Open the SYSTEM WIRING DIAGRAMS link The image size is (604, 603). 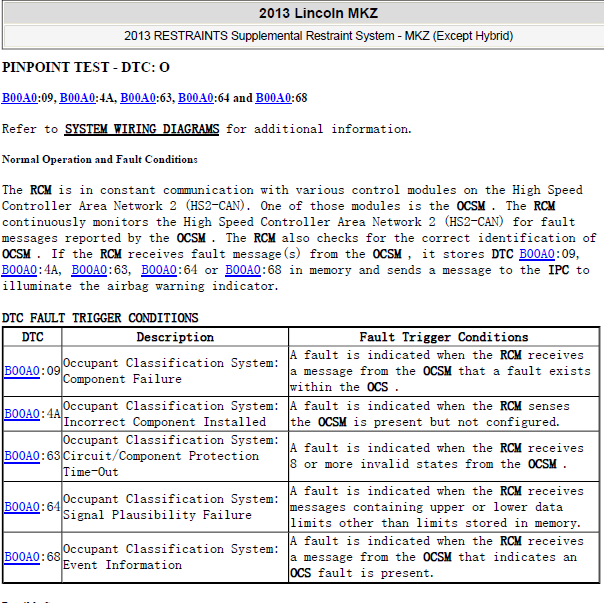click(141, 129)
